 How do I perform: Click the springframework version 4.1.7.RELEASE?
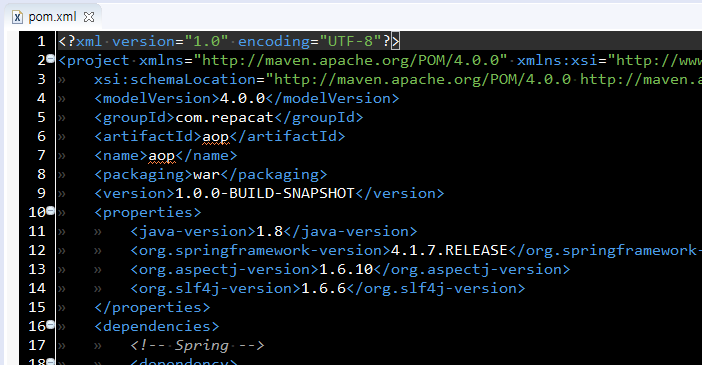[x=449, y=250]
